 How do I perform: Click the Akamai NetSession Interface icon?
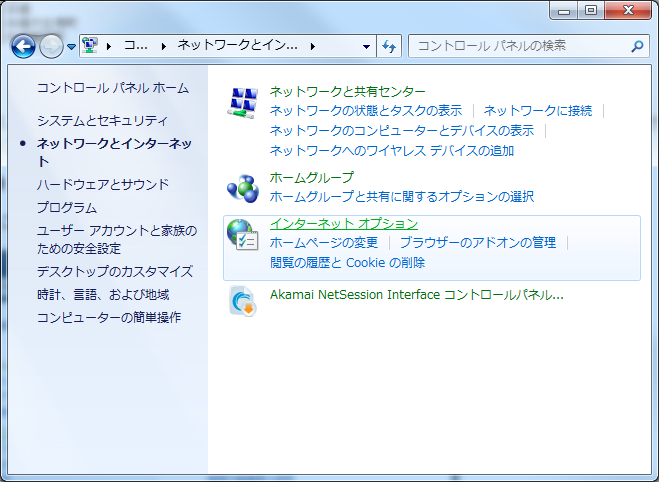pyautogui.click(x=243, y=300)
